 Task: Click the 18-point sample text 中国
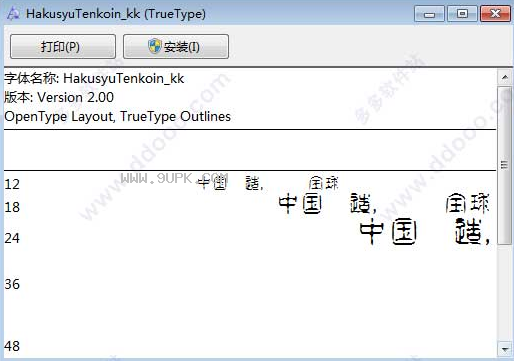point(300,204)
